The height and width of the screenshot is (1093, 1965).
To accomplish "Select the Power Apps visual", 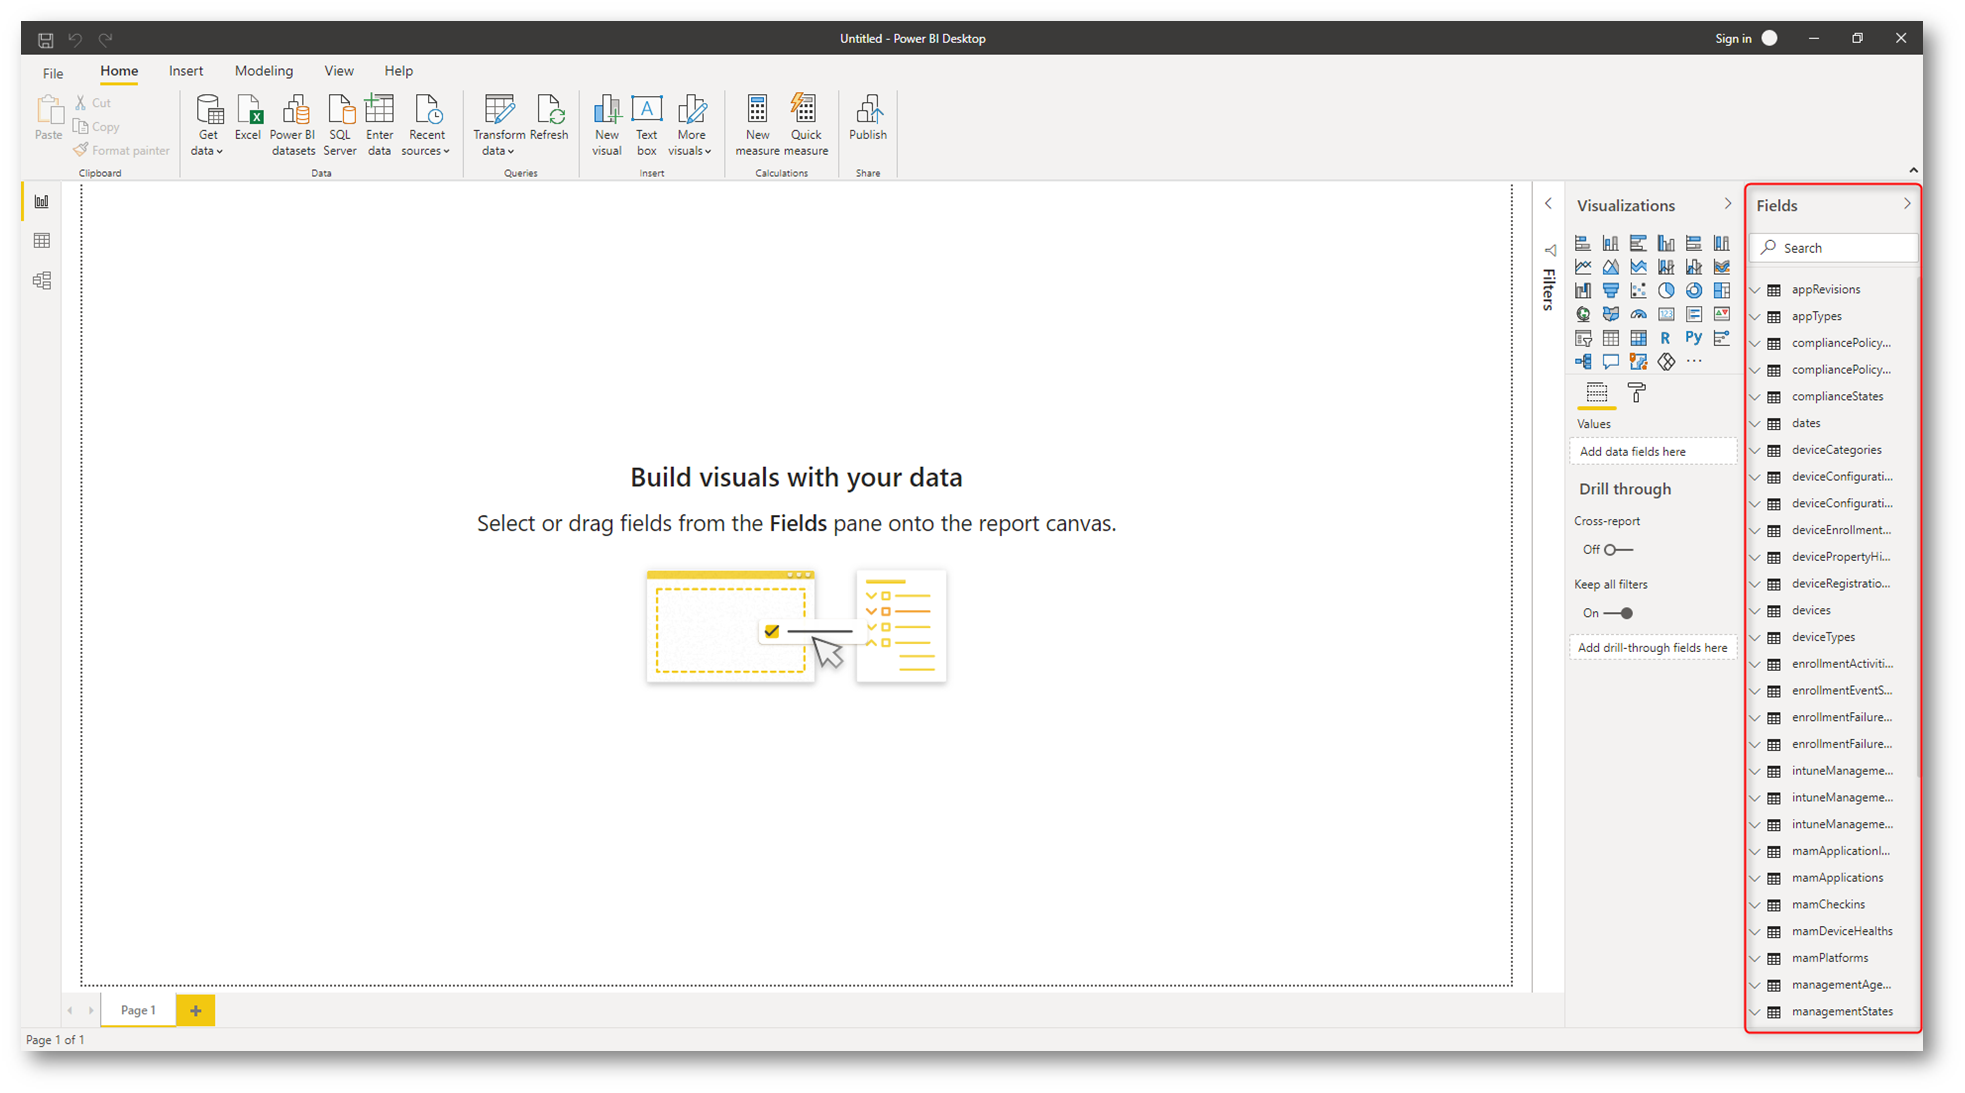I will (x=1666, y=362).
